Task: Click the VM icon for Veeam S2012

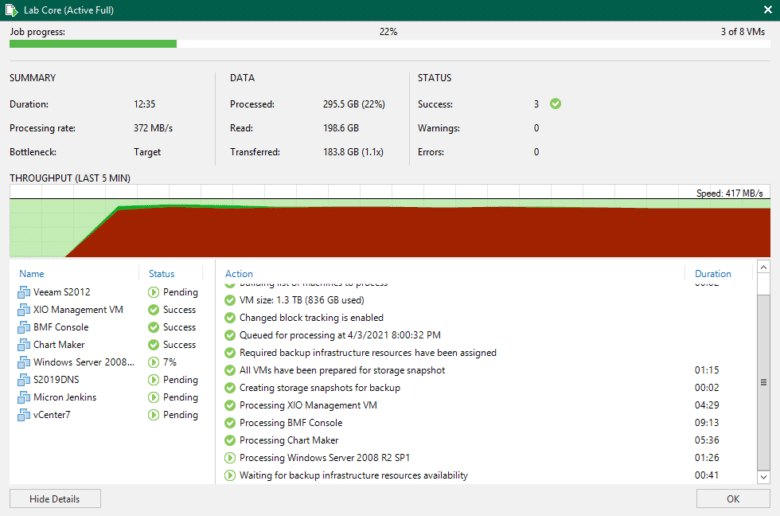Action: pyautogui.click(x=24, y=292)
